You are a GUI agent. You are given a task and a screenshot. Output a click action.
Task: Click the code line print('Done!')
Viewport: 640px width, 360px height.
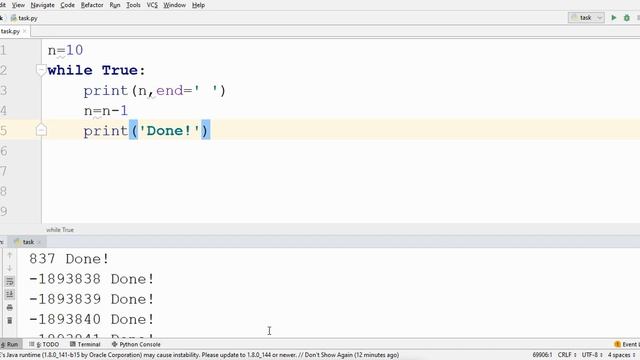pyautogui.click(x=147, y=131)
